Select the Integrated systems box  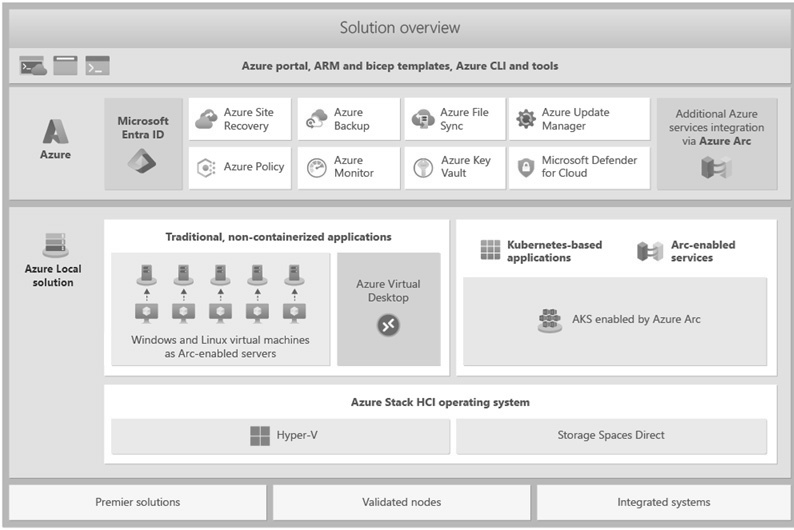point(663,502)
